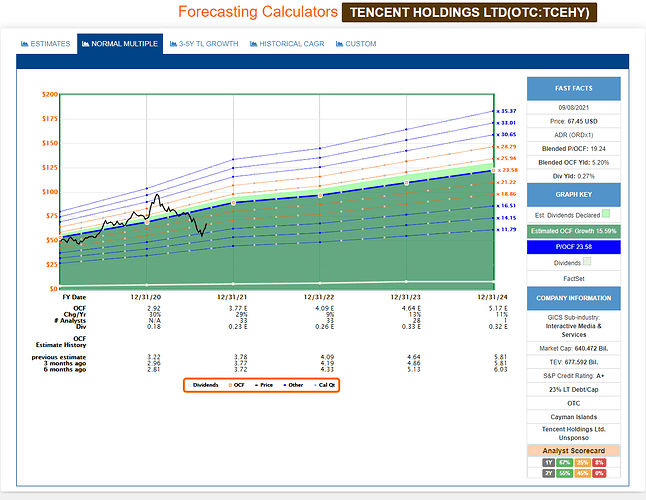The width and height of the screenshot is (646, 500).
Task: Click the Blended P/OCF: 19.24 fact
Action: pos(573,149)
